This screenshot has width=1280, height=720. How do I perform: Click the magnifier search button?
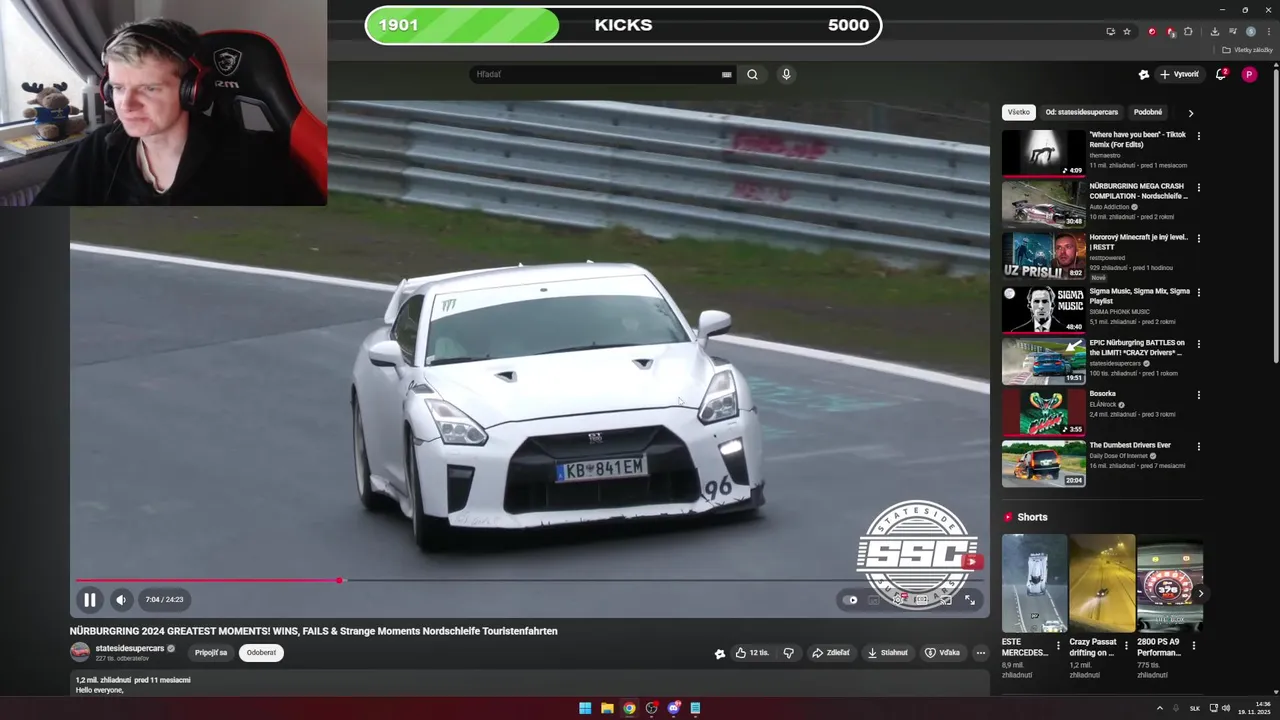[x=752, y=74]
